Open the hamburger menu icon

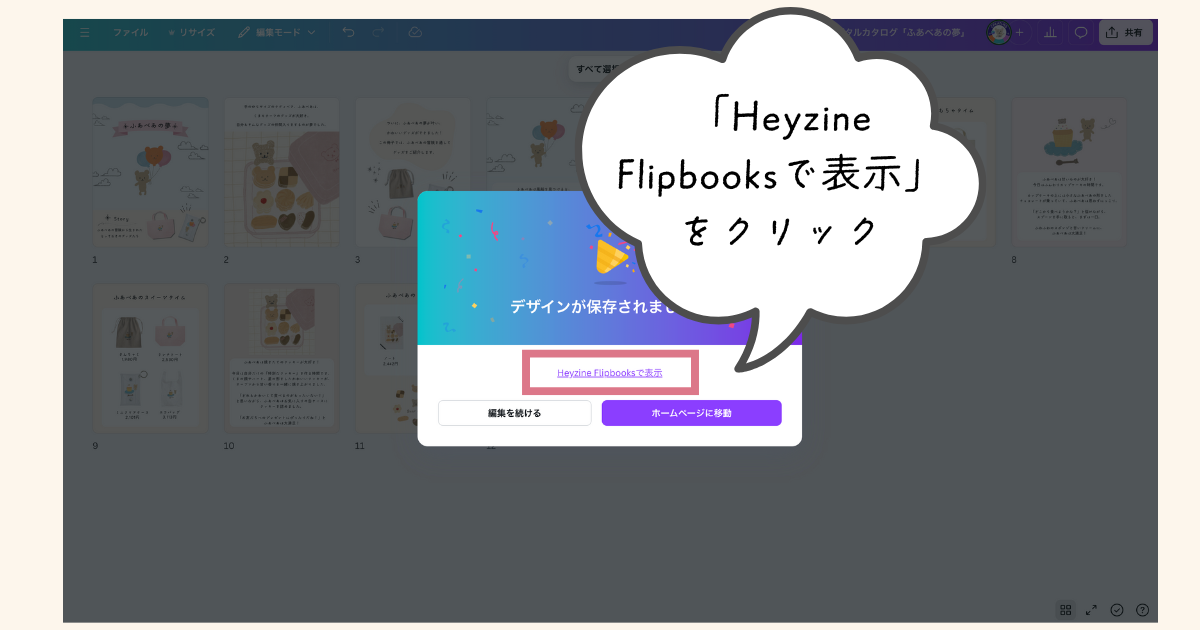[x=84, y=32]
